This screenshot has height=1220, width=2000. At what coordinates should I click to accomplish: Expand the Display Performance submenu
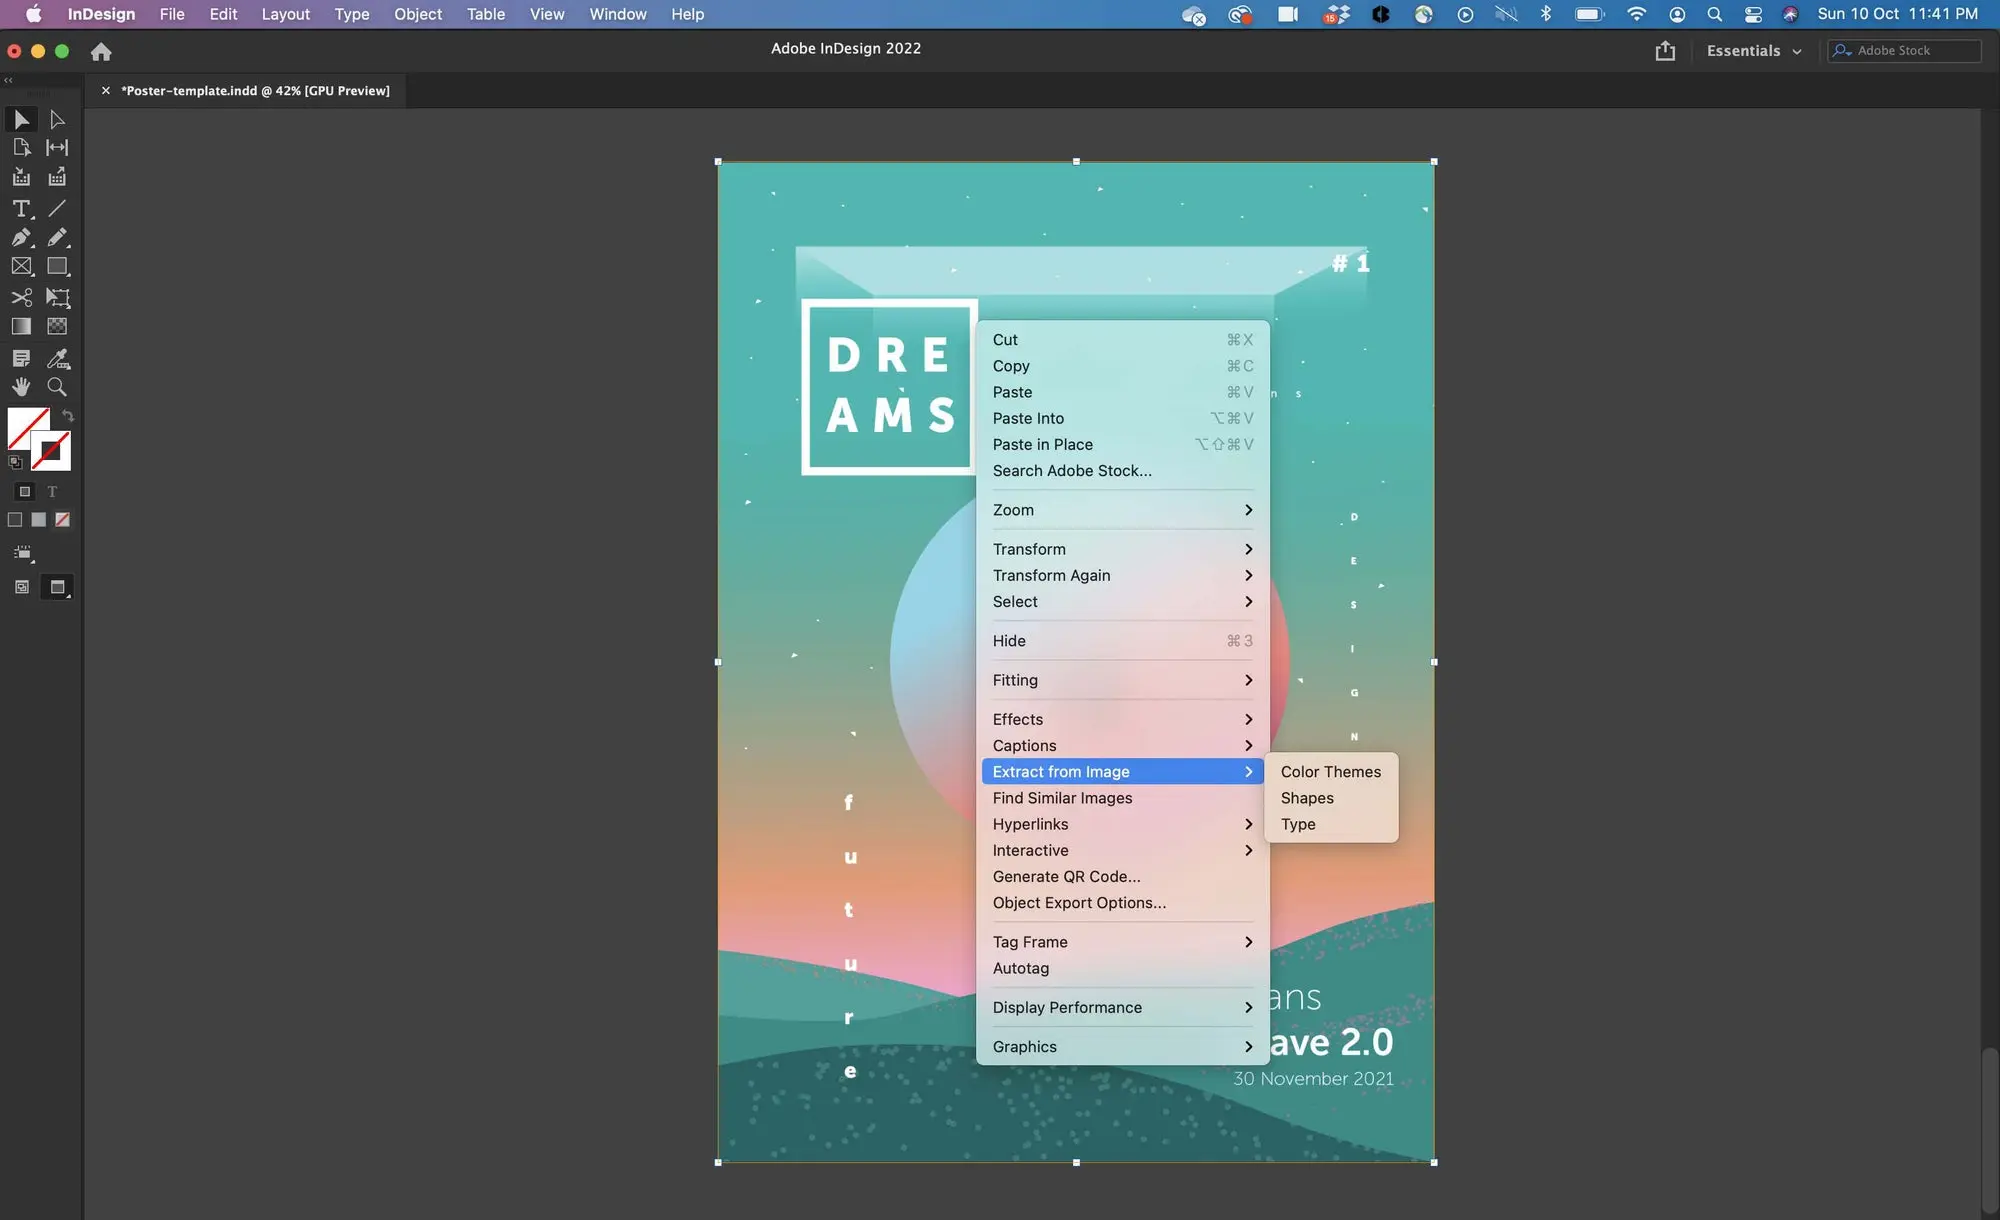click(x=1067, y=1007)
